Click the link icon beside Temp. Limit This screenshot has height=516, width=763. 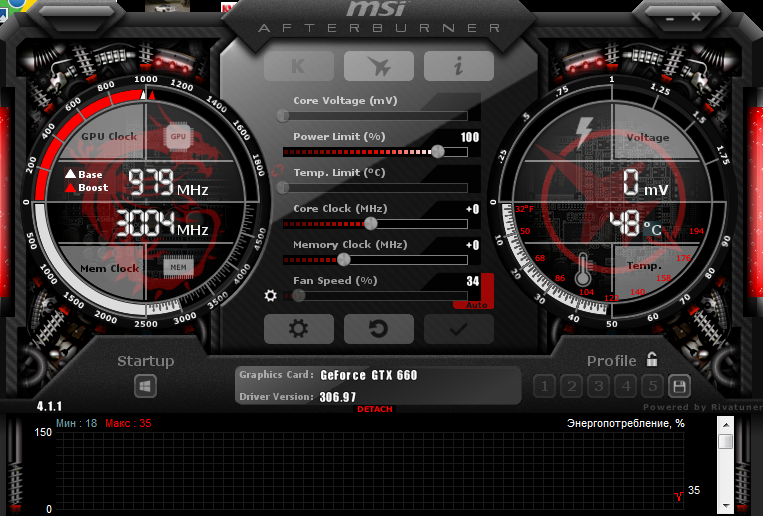pyautogui.click(x=277, y=171)
